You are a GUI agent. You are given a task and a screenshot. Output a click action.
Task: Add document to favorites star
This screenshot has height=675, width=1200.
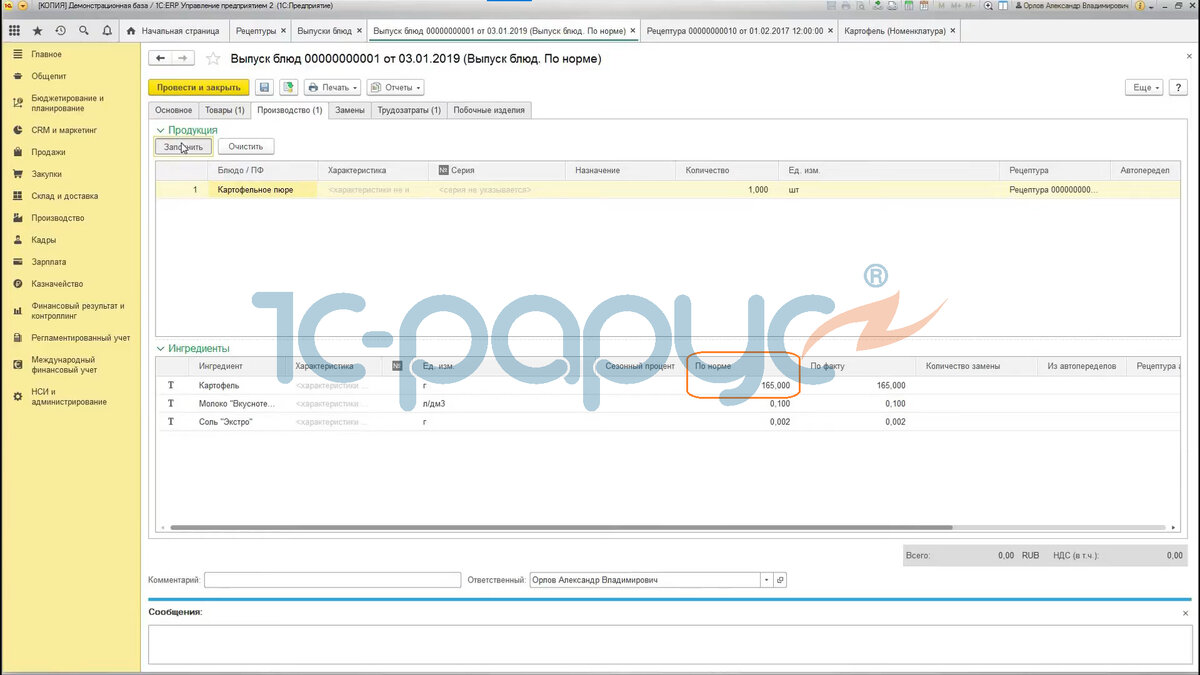click(212, 59)
